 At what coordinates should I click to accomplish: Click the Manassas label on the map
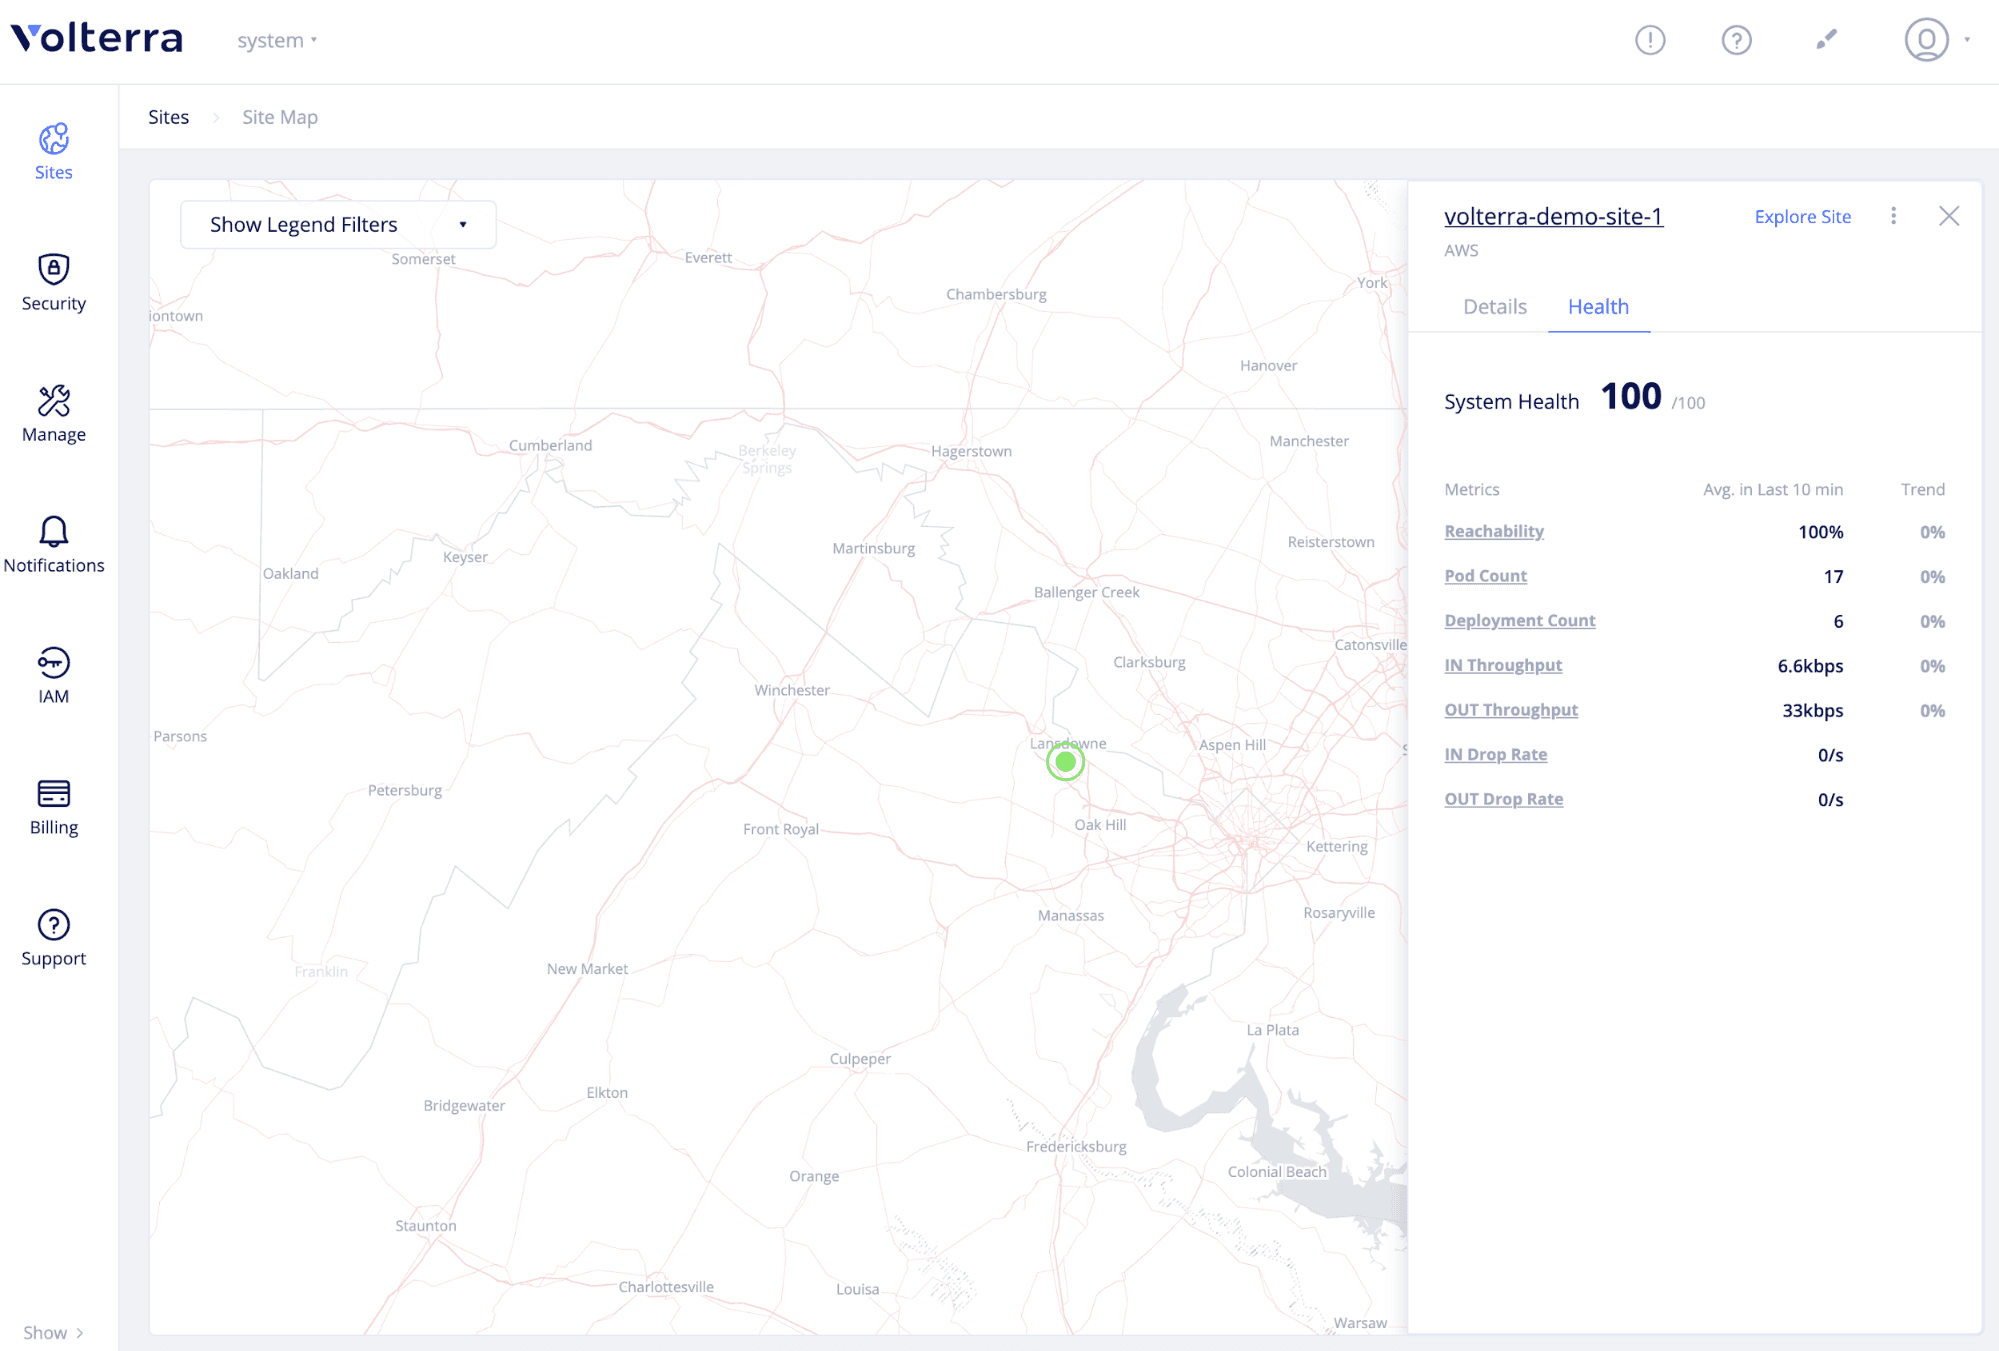pyautogui.click(x=1070, y=915)
